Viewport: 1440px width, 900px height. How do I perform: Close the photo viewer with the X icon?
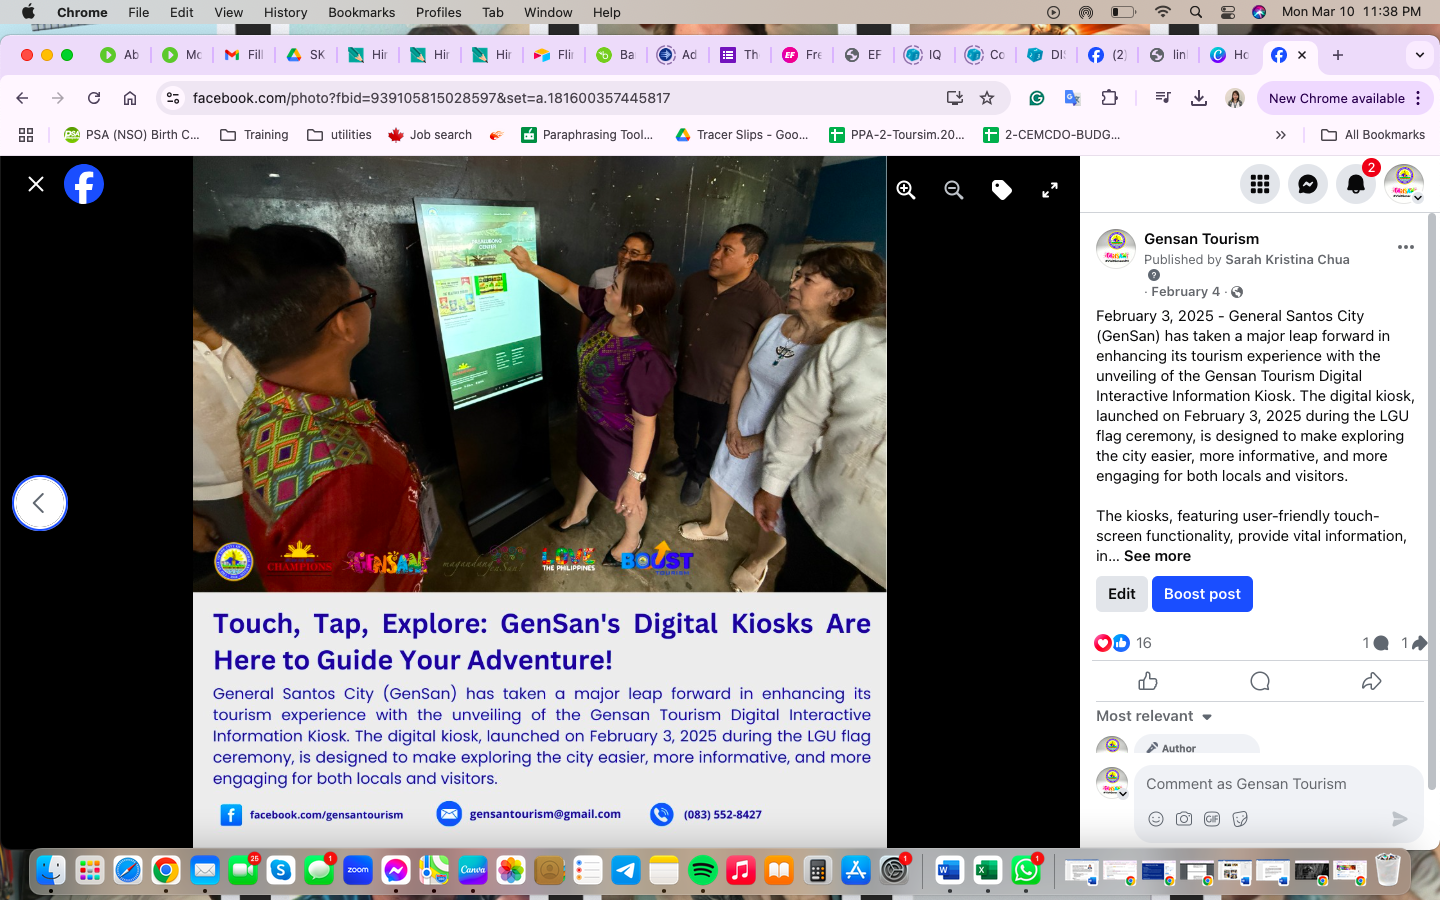pos(36,184)
